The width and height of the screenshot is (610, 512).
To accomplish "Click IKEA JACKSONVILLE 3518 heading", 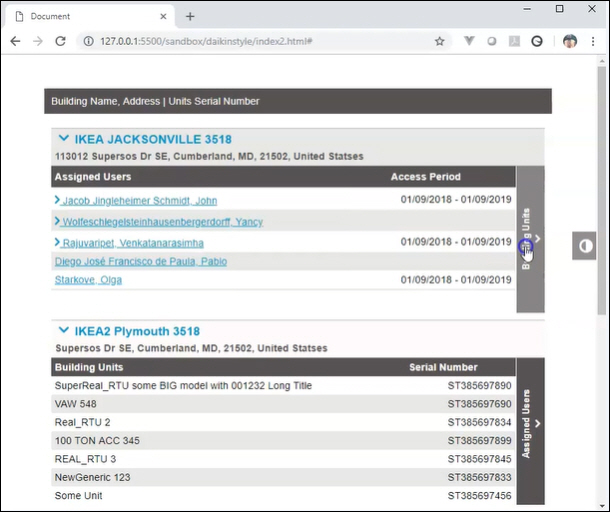I will (153, 139).
